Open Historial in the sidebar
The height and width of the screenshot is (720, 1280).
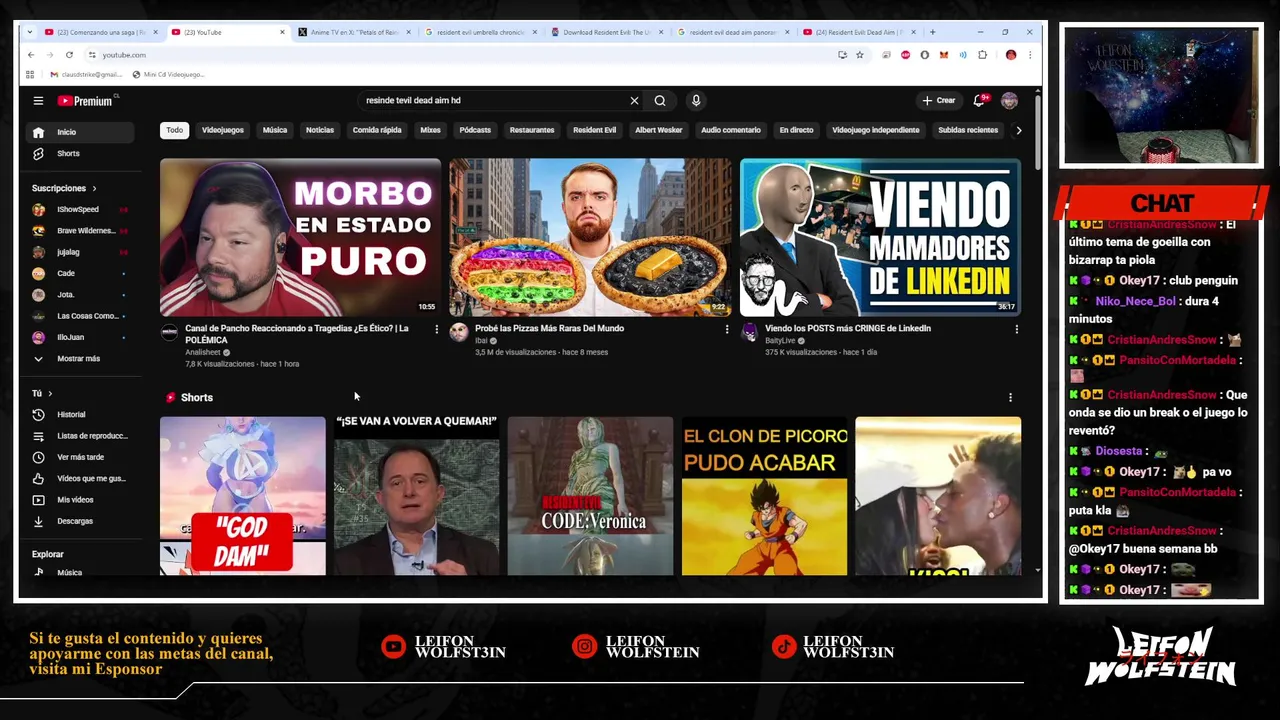[80, 414]
